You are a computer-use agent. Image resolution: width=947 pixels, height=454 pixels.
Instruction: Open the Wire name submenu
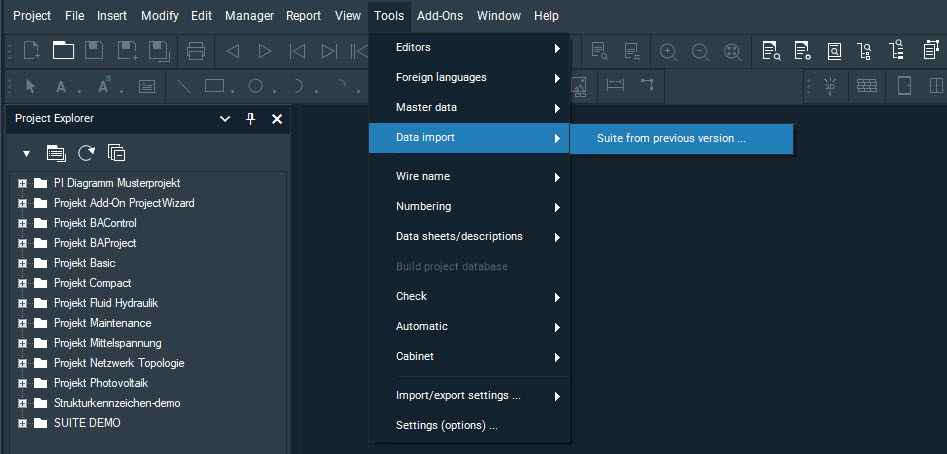coord(469,177)
